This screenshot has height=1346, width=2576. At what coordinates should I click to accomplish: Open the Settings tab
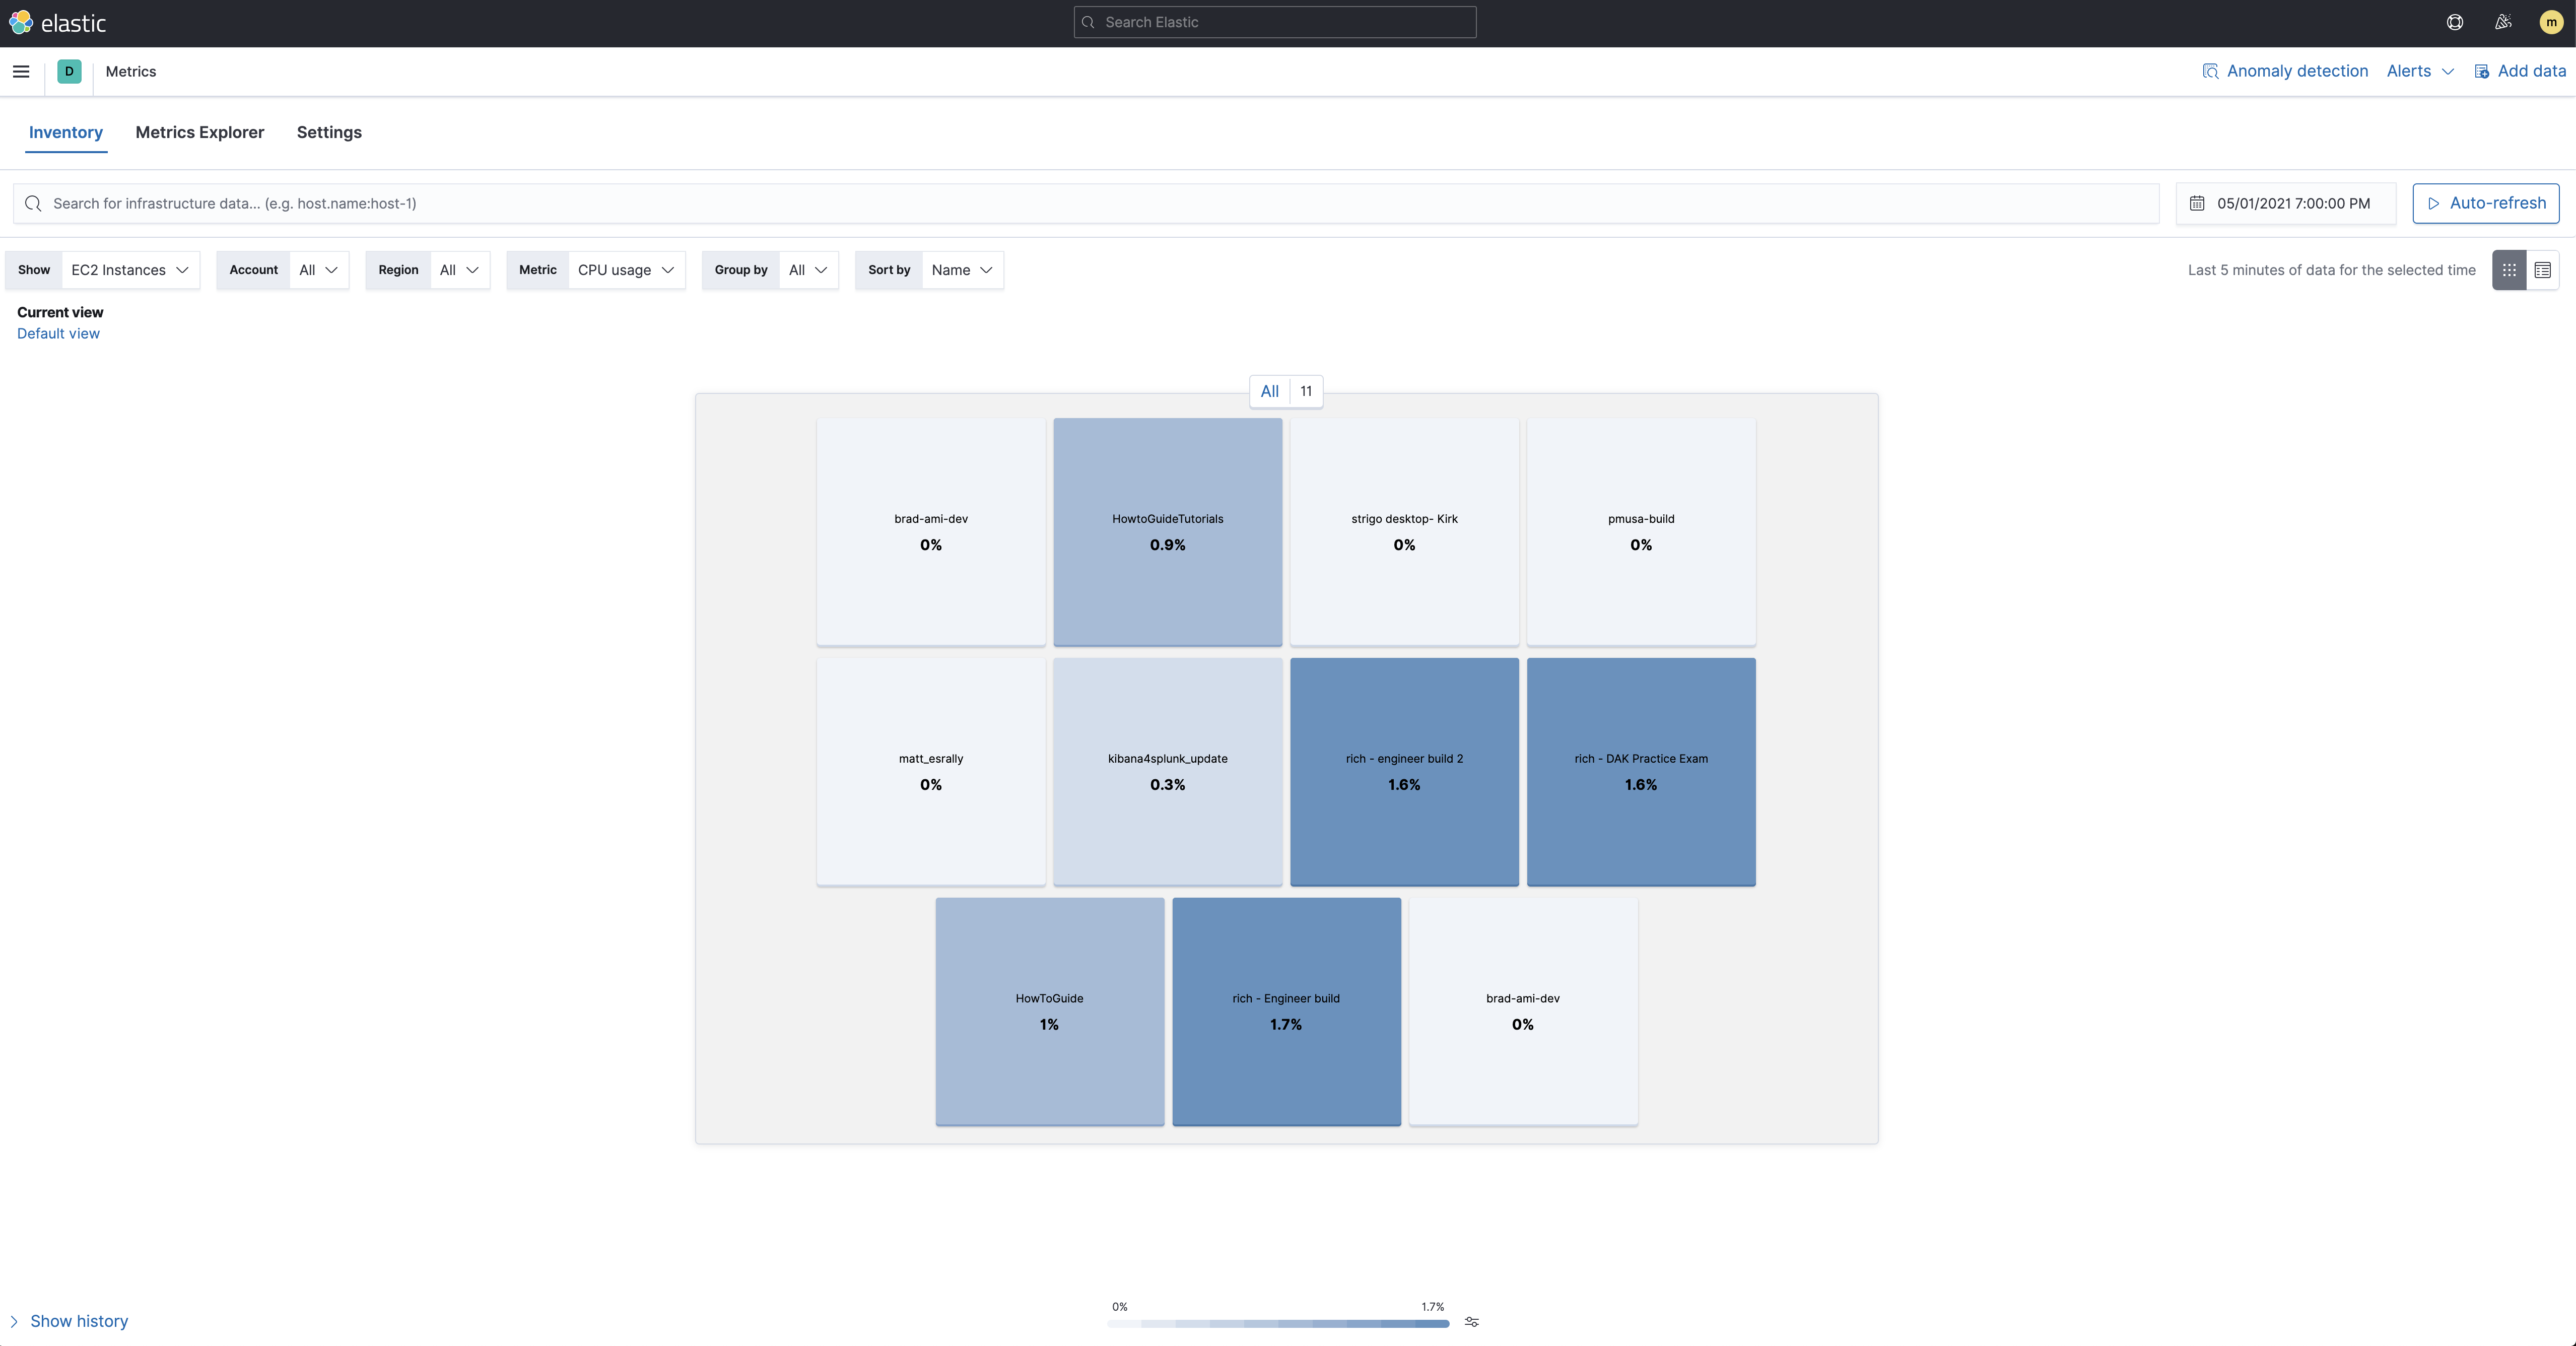329,132
